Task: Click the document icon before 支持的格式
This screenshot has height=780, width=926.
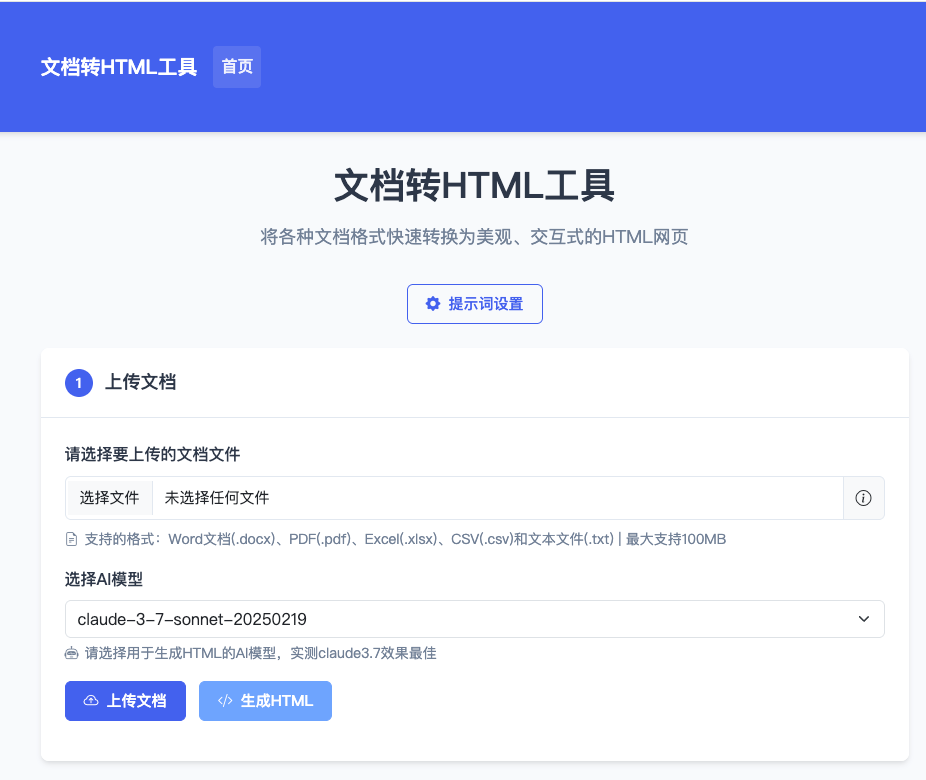Action: (x=71, y=540)
